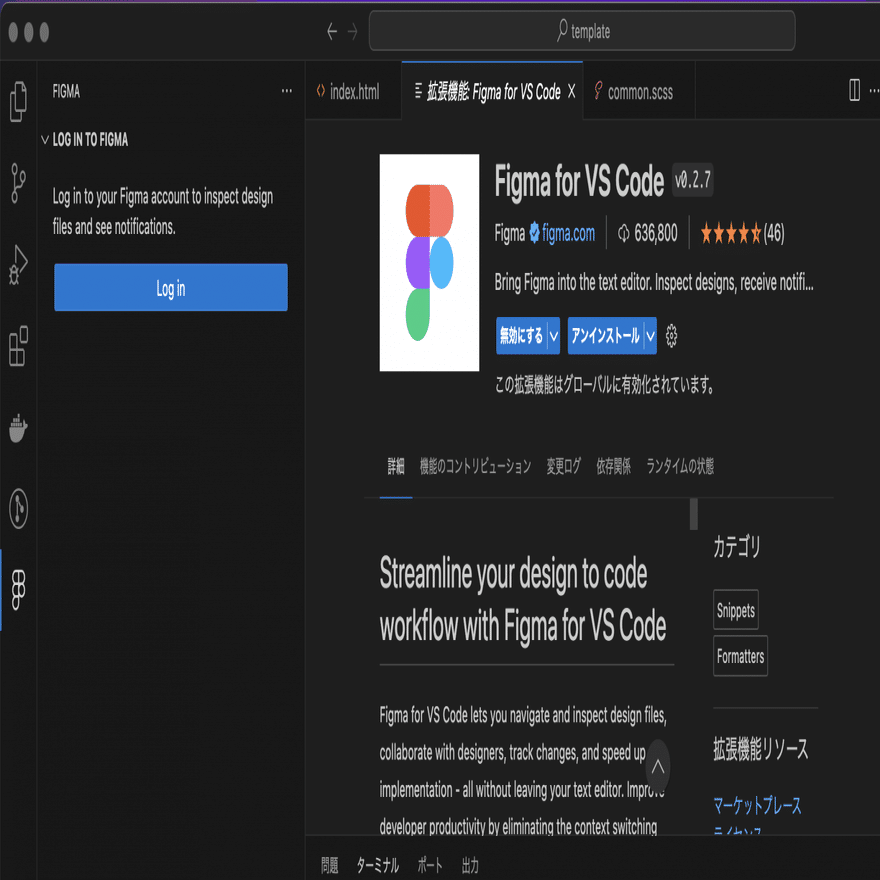The width and height of the screenshot is (880, 880).
Task: Collapse the LOG IN TO FIGMA section
Action: tap(45, 139)
